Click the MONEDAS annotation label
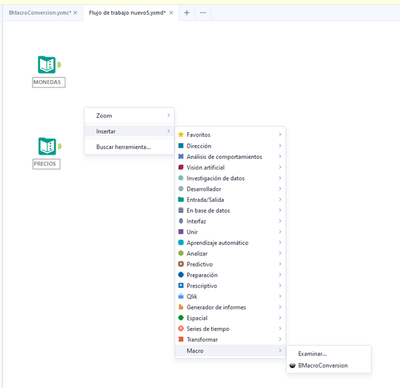 (x=49, y=82)
